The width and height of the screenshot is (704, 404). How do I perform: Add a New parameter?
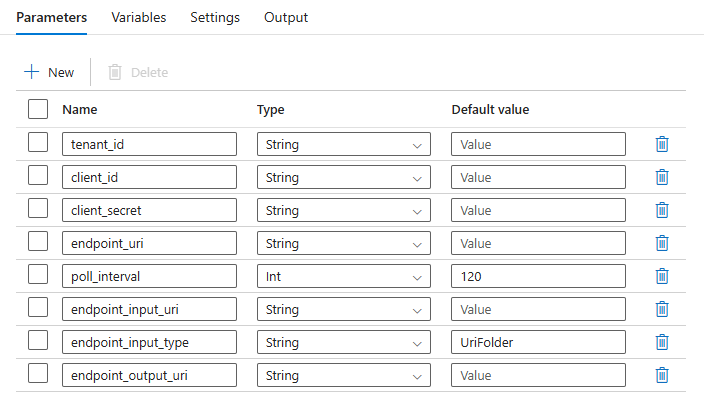pos(49,72)
